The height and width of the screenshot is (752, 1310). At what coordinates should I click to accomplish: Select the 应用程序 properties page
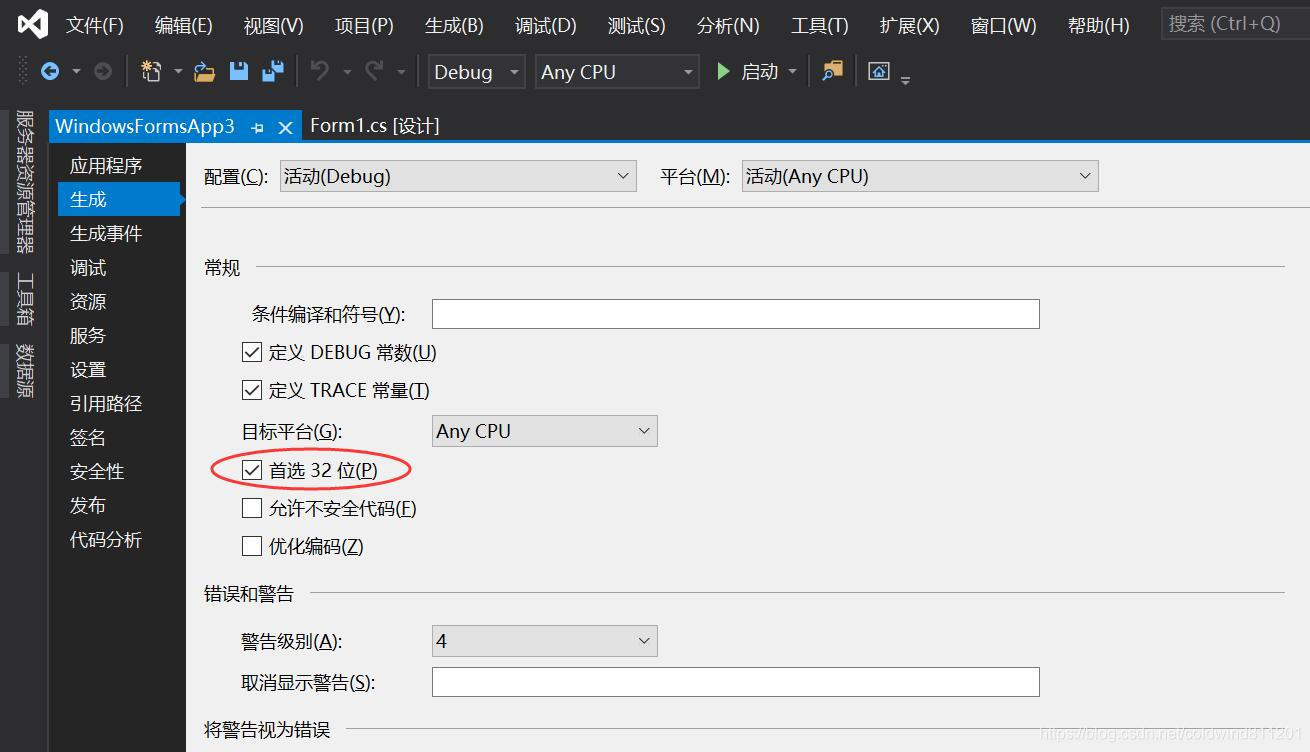click(106, 165)
